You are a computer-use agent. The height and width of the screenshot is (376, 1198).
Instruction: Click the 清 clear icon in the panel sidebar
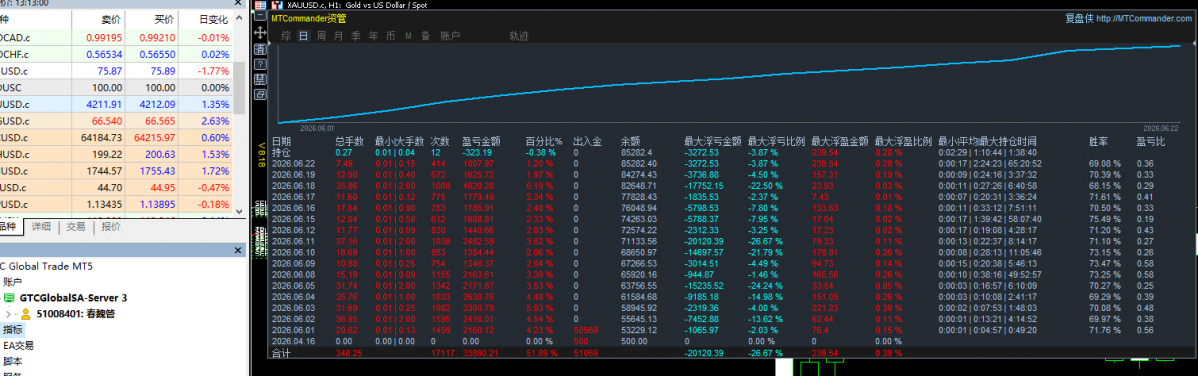pos(261,50)
